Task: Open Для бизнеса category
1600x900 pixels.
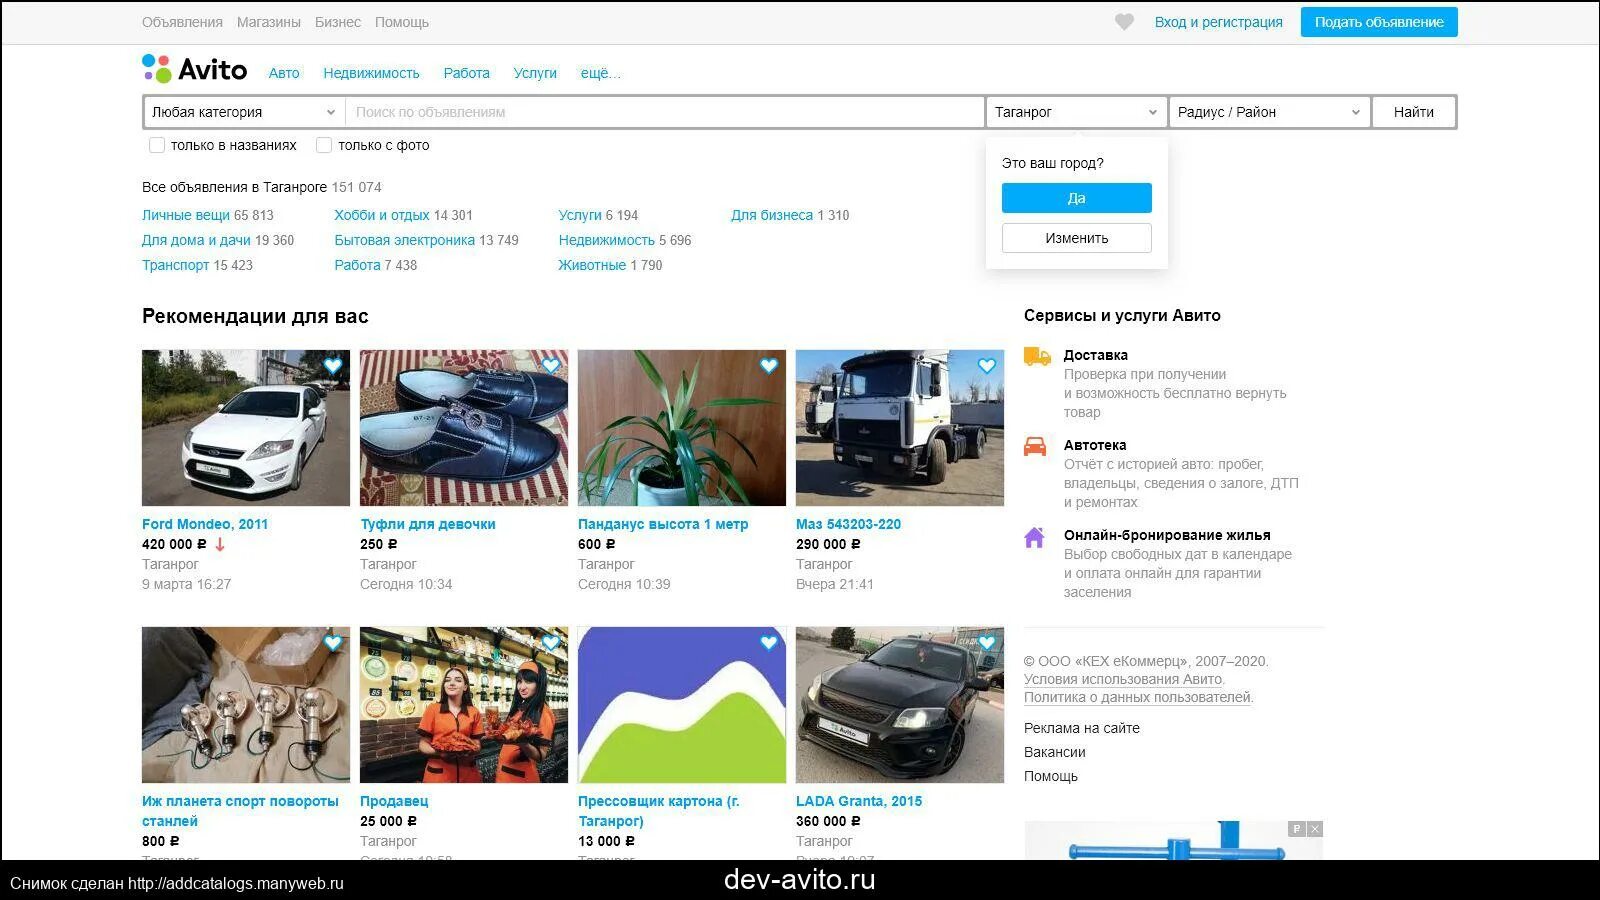Action: tap(772, 215)
